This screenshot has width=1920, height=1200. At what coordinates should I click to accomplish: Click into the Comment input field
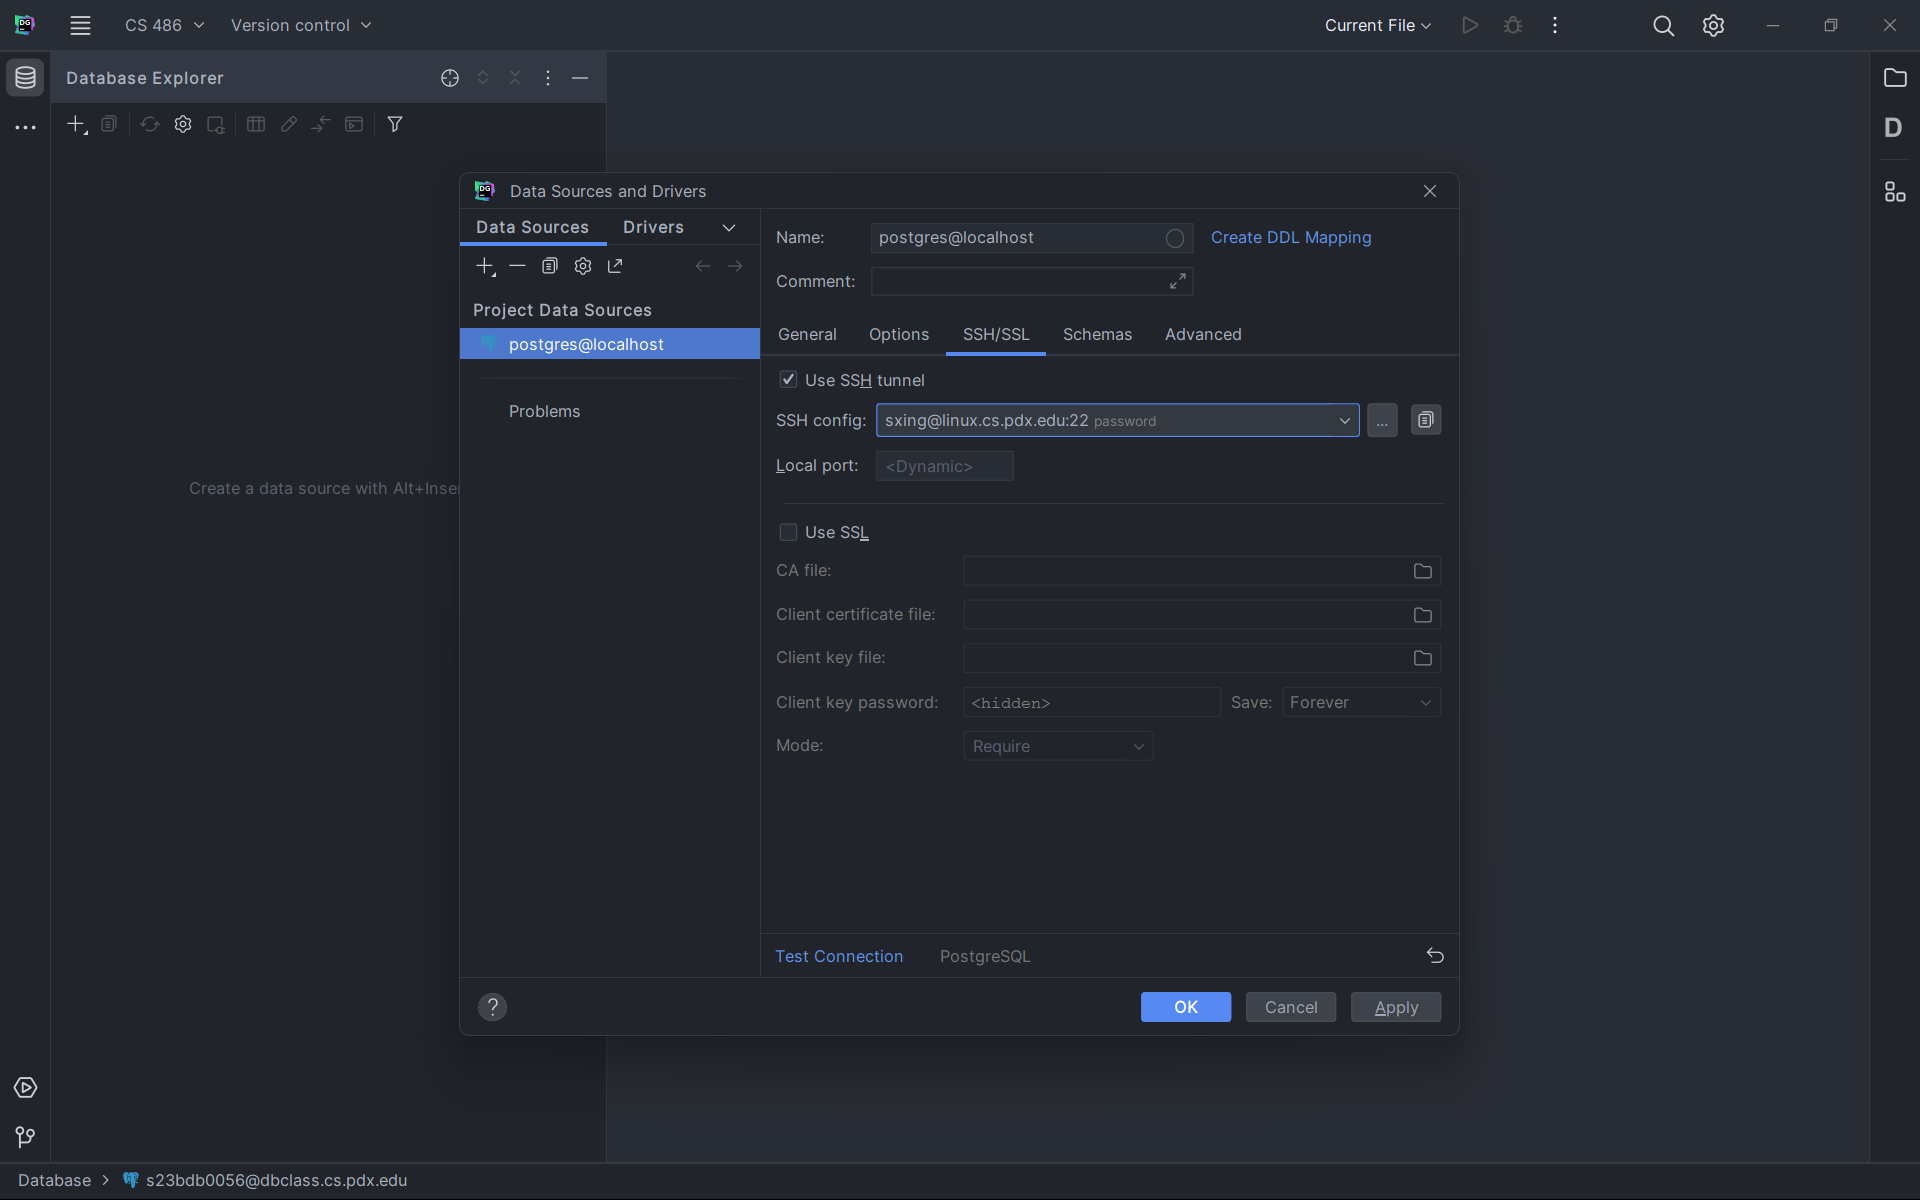(1018, 282)
